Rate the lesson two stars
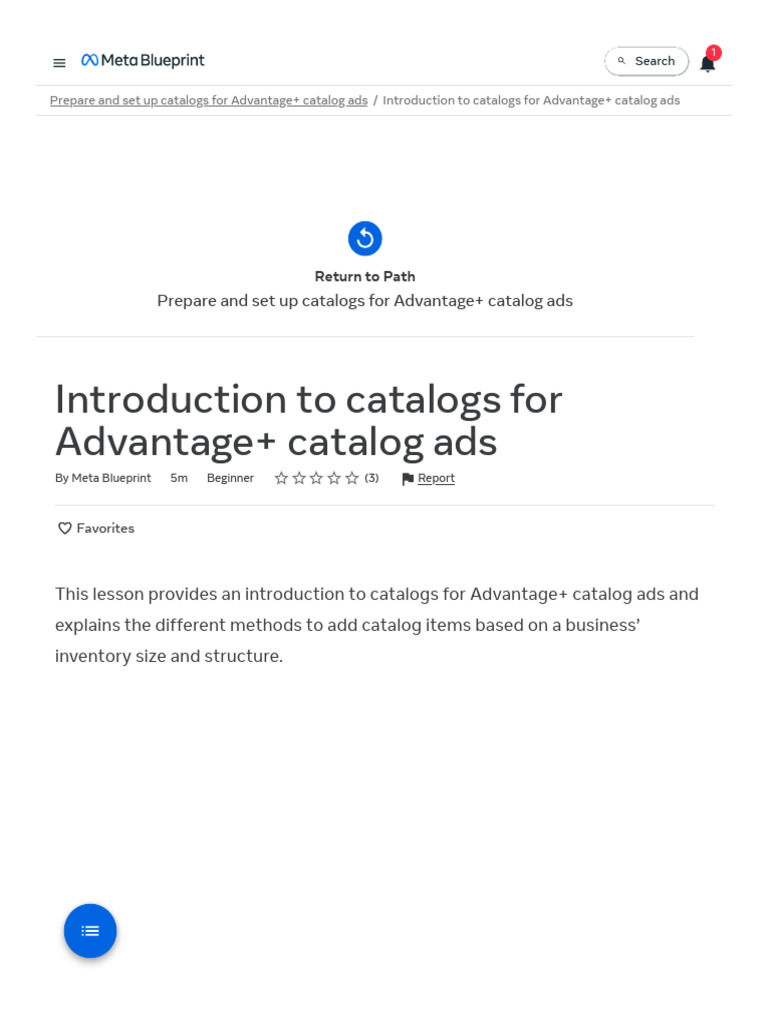This screenshot has height=1024, width=768. coord(299,478)
